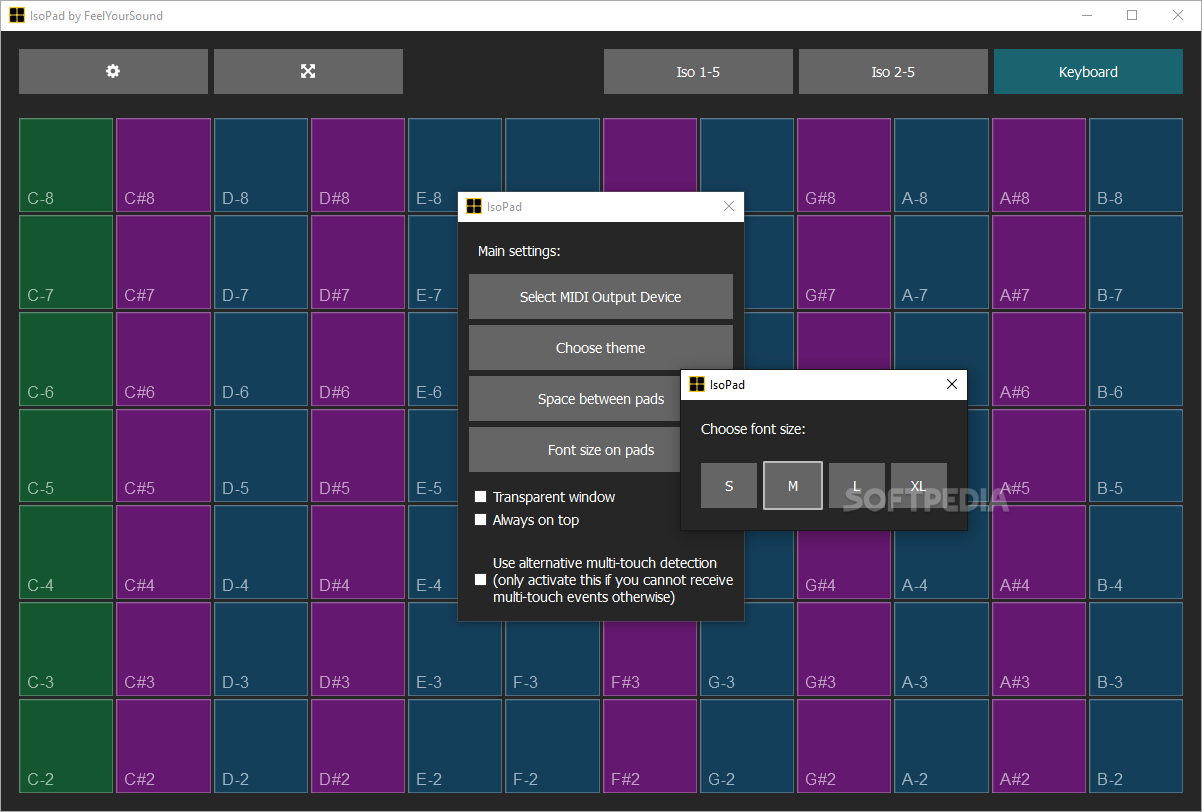The height and width of the screenshot is (812, 1202).
Task: Tap the D-8 pad
Action: [261, 165]
